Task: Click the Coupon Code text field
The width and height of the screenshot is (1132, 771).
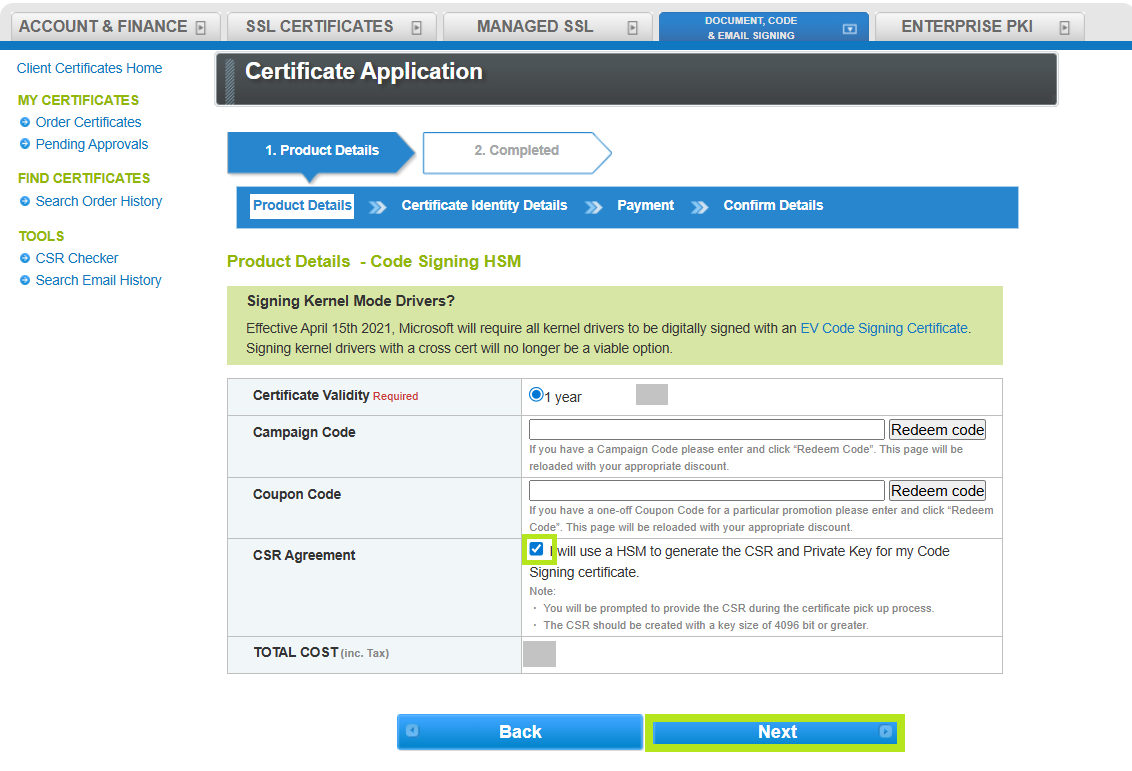Action: pyautogui.click(x=706, y=491)
